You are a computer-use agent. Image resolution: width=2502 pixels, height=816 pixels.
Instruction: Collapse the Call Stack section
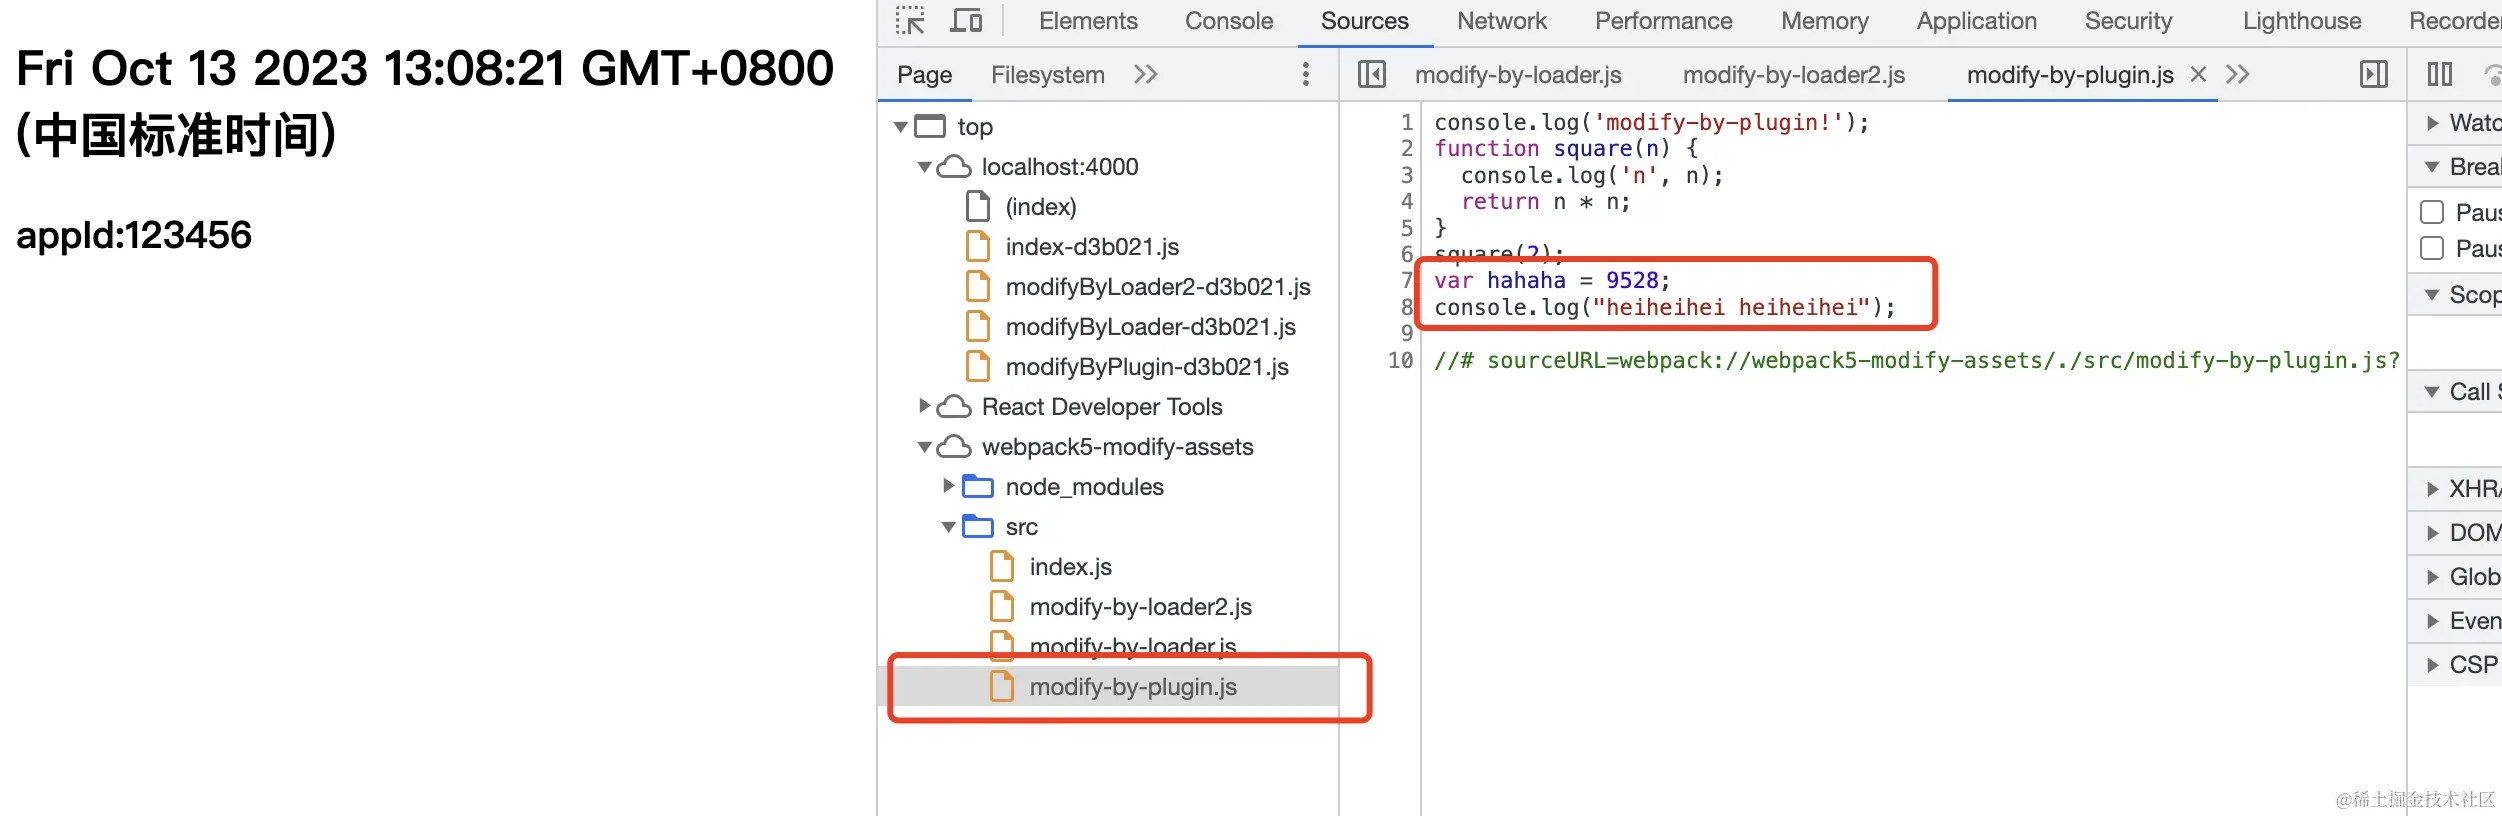pos(2433,392)
